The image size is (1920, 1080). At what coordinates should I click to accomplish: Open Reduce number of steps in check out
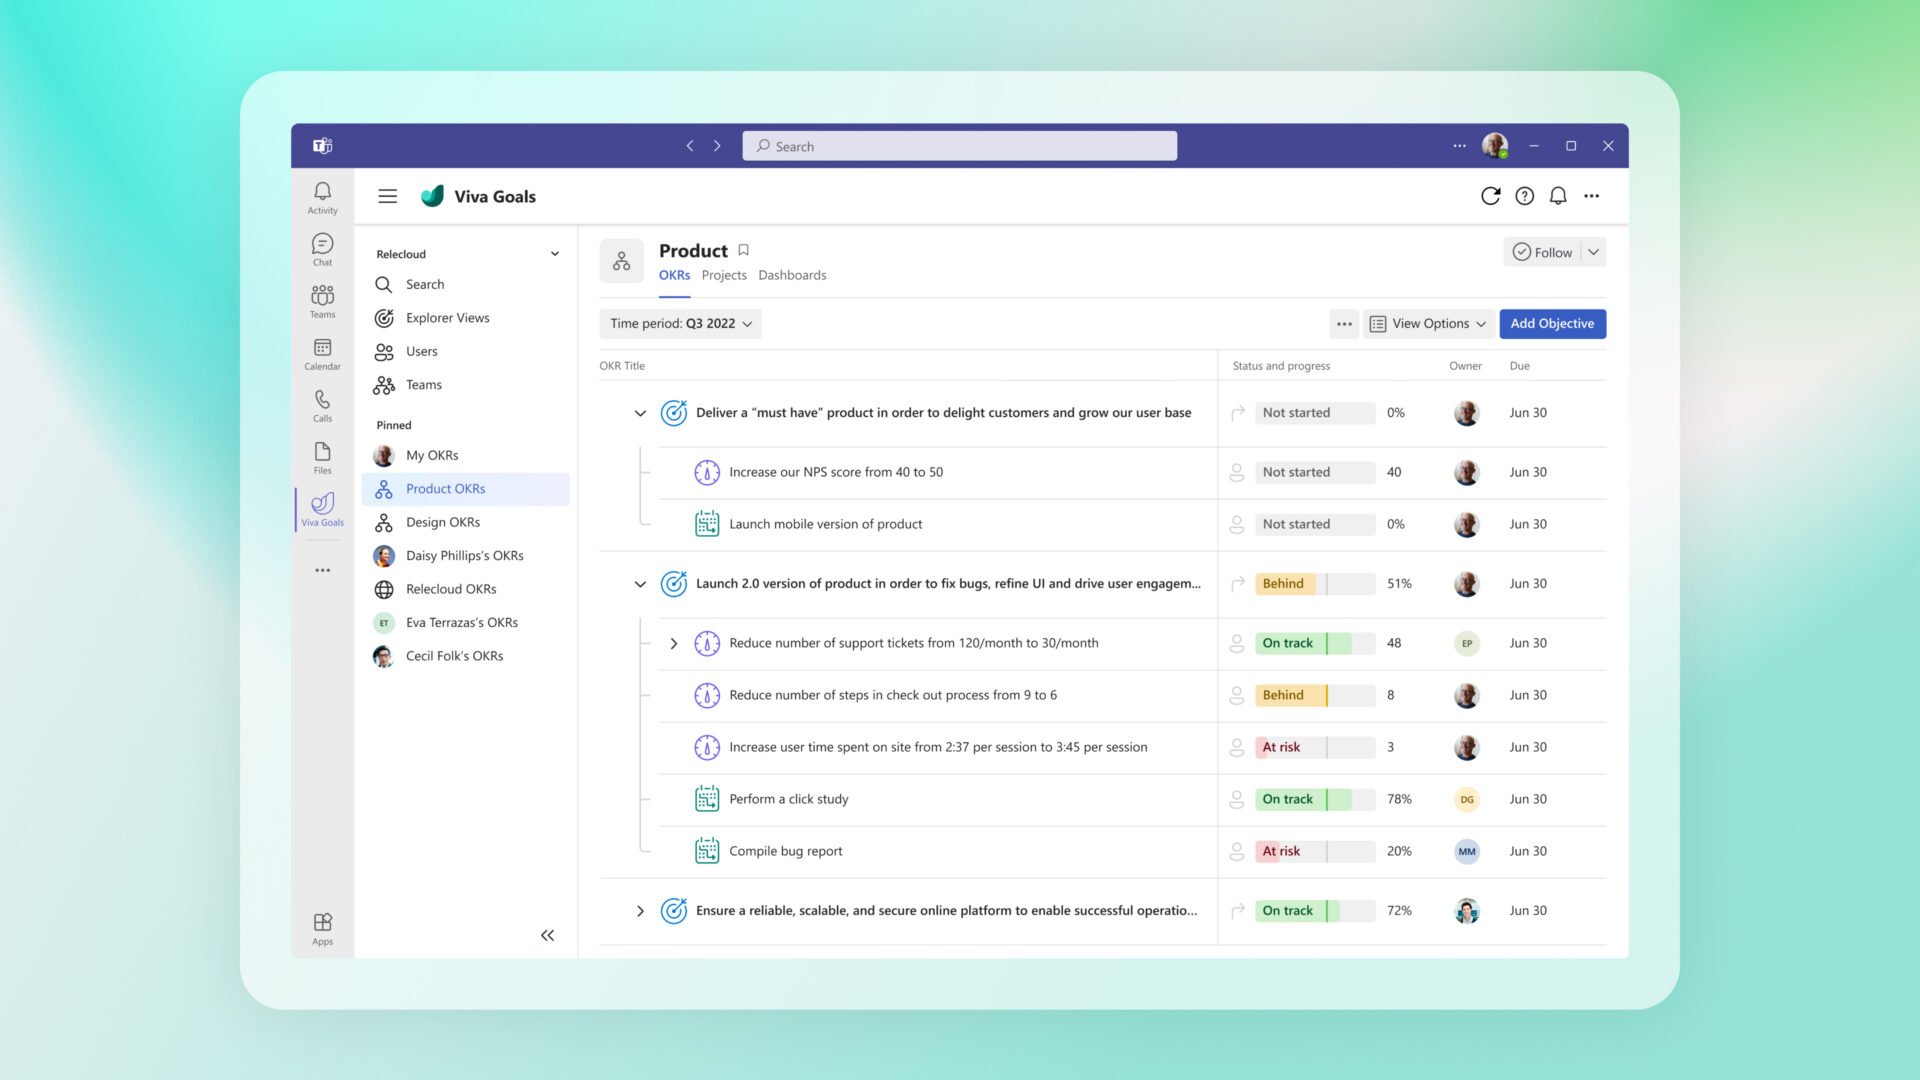(x=893, y=695)
